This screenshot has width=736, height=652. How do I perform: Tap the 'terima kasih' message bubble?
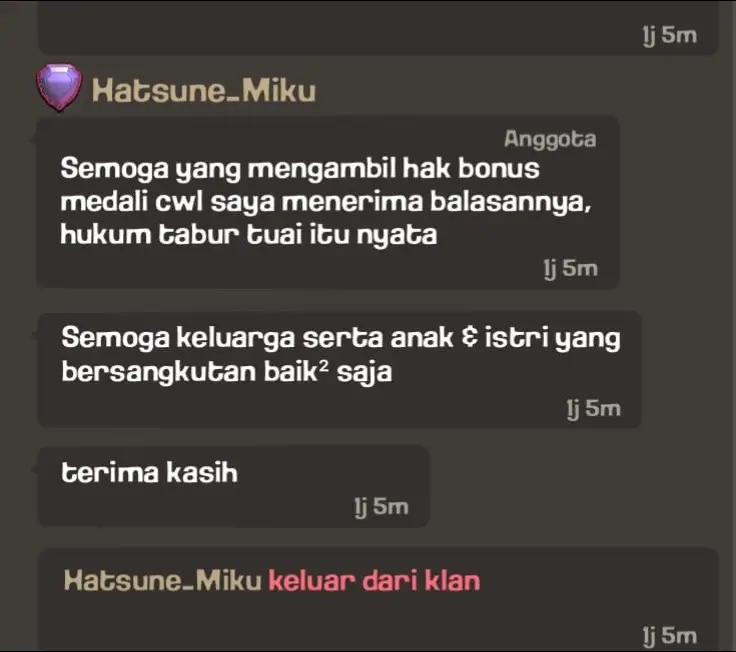tap(233, 486)
